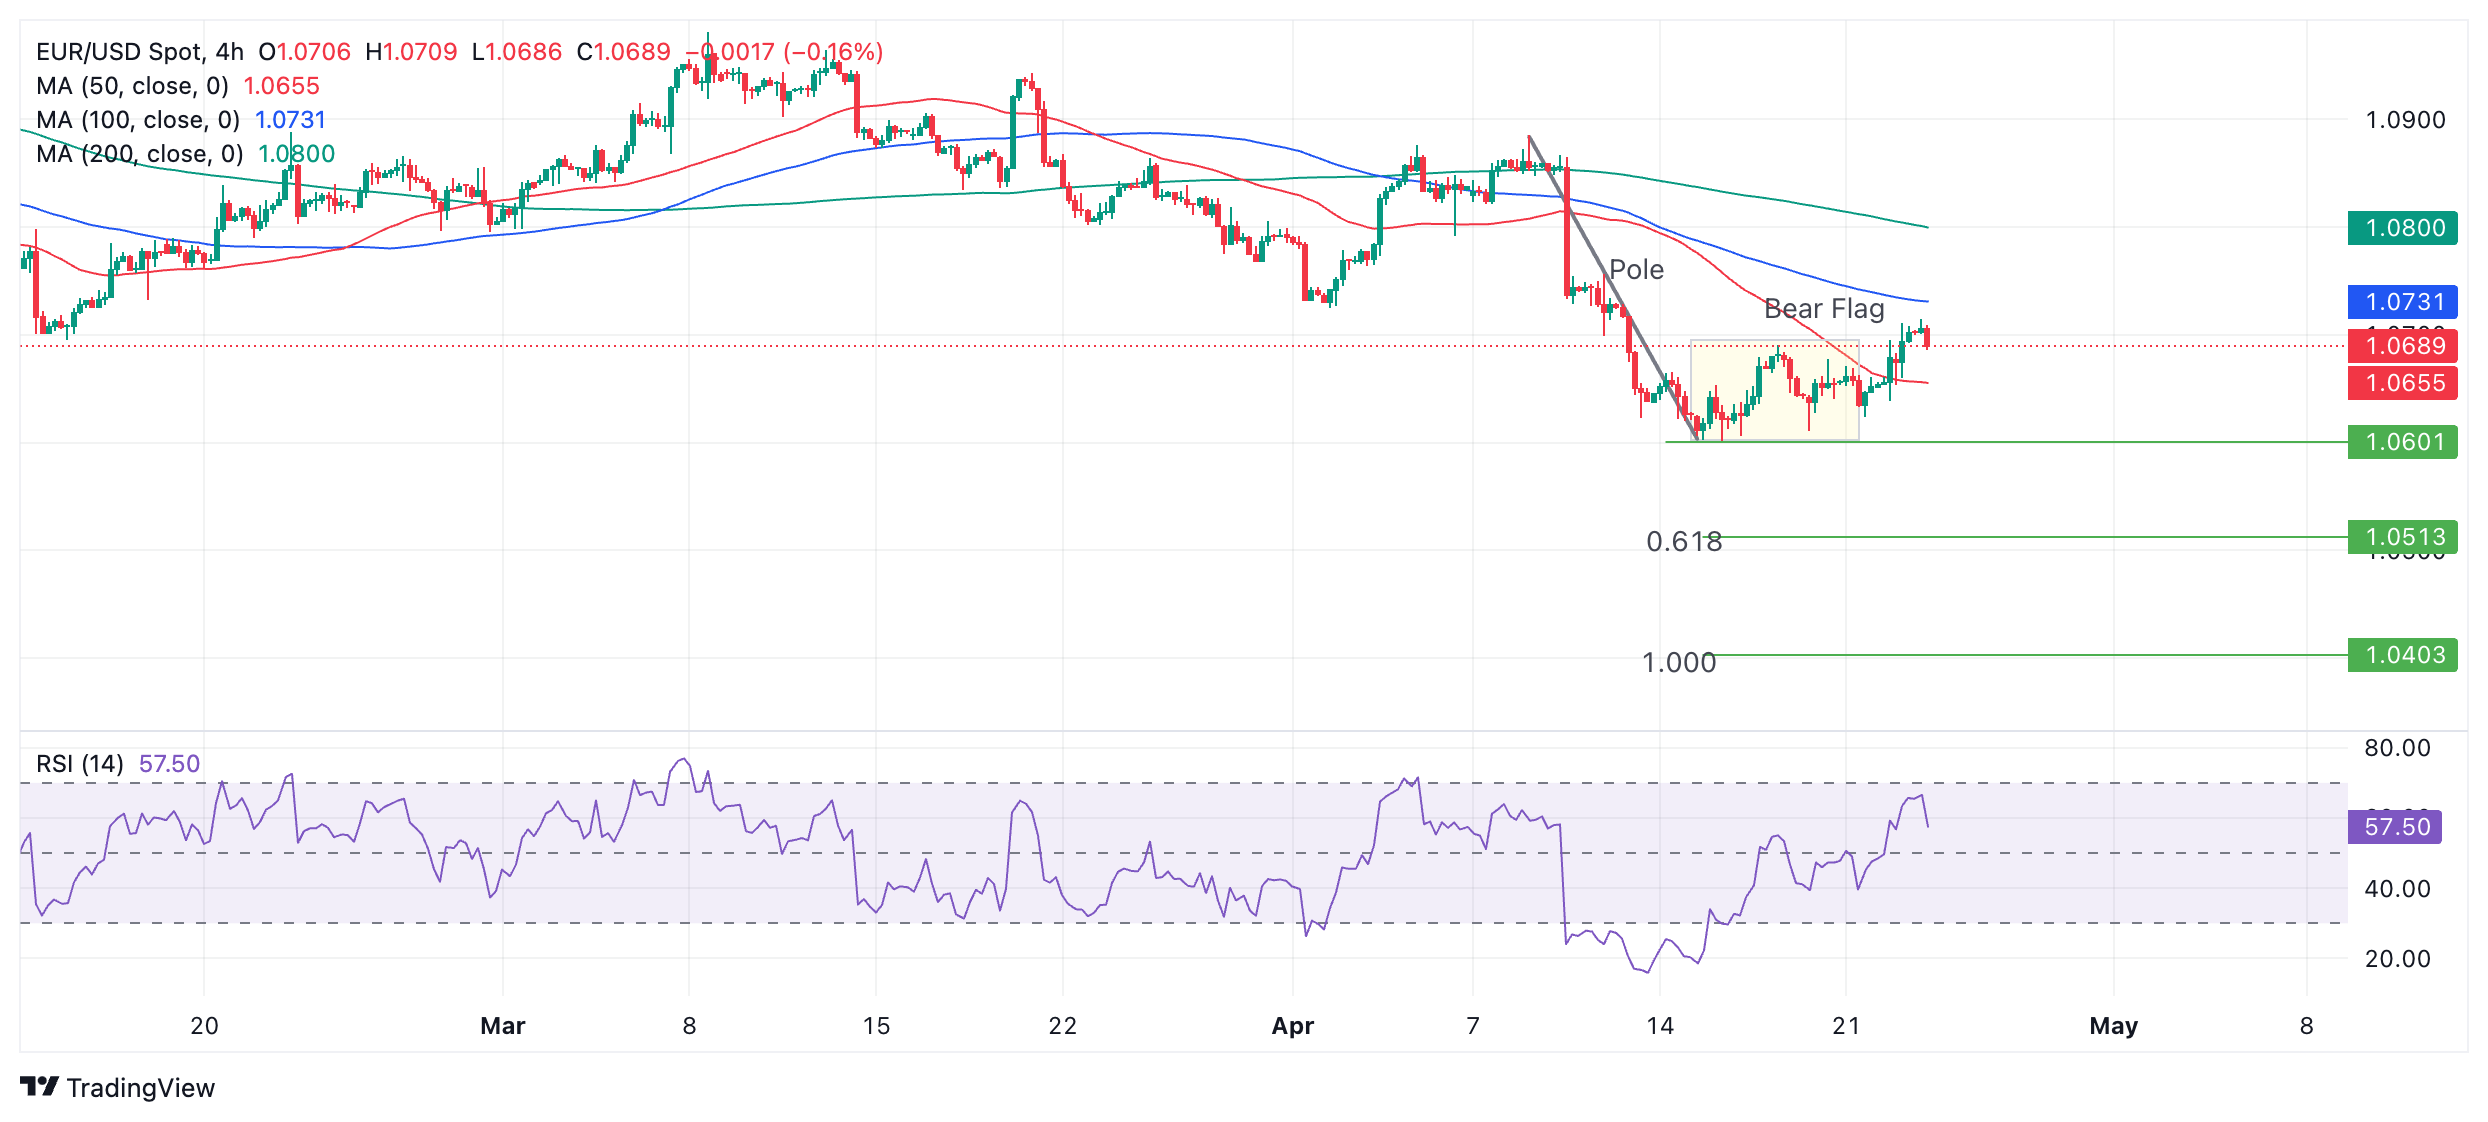Select the 1.0403 Fibonacci target label
2488x1122 pixels.
pyautogui.click(x=2402, y=655)
